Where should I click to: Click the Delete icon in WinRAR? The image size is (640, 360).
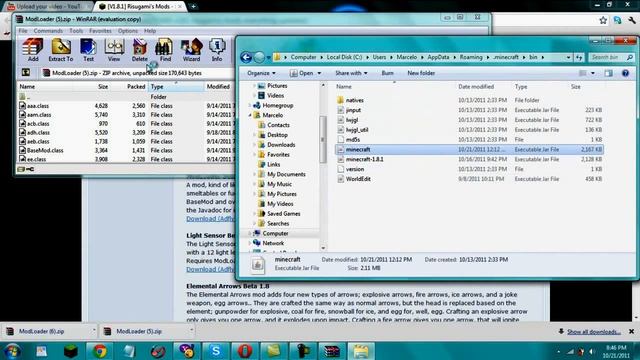pos(140,50)
